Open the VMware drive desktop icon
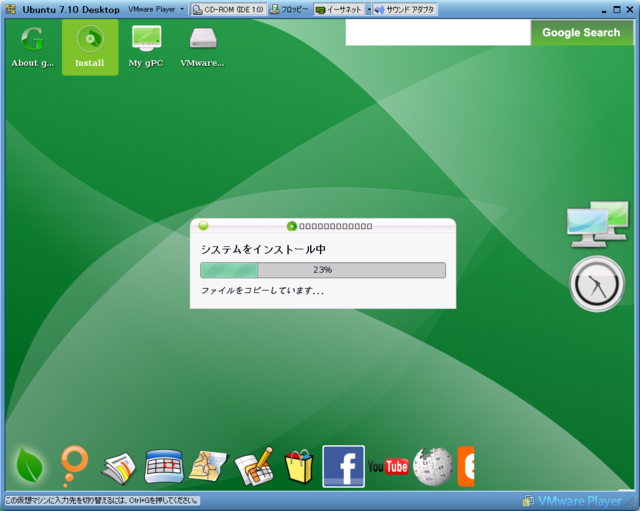 tap(202, 47)
